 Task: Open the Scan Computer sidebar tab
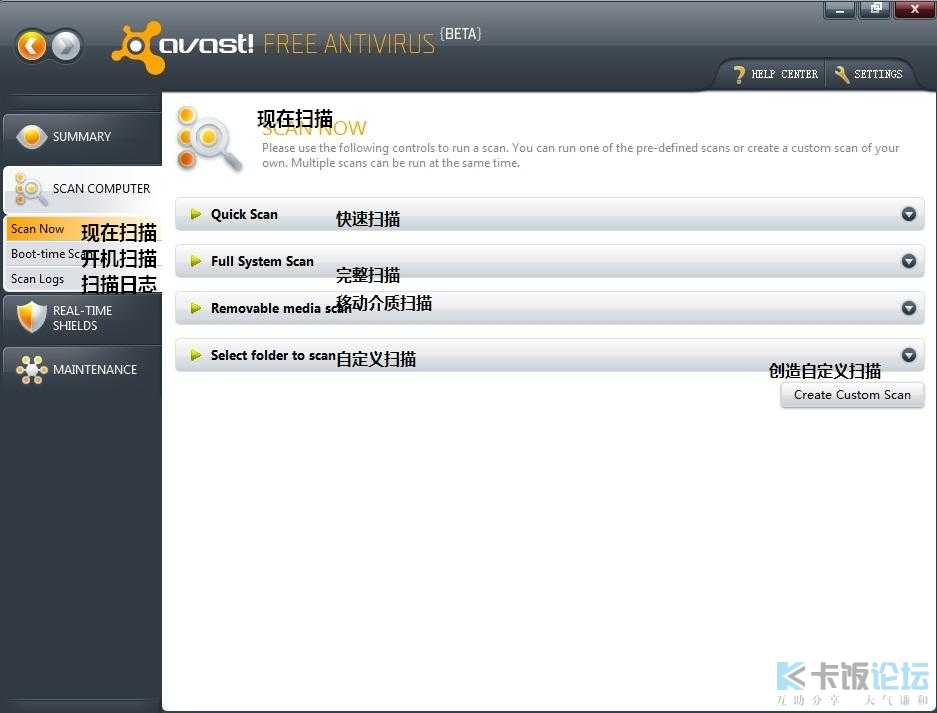point(100,188)
